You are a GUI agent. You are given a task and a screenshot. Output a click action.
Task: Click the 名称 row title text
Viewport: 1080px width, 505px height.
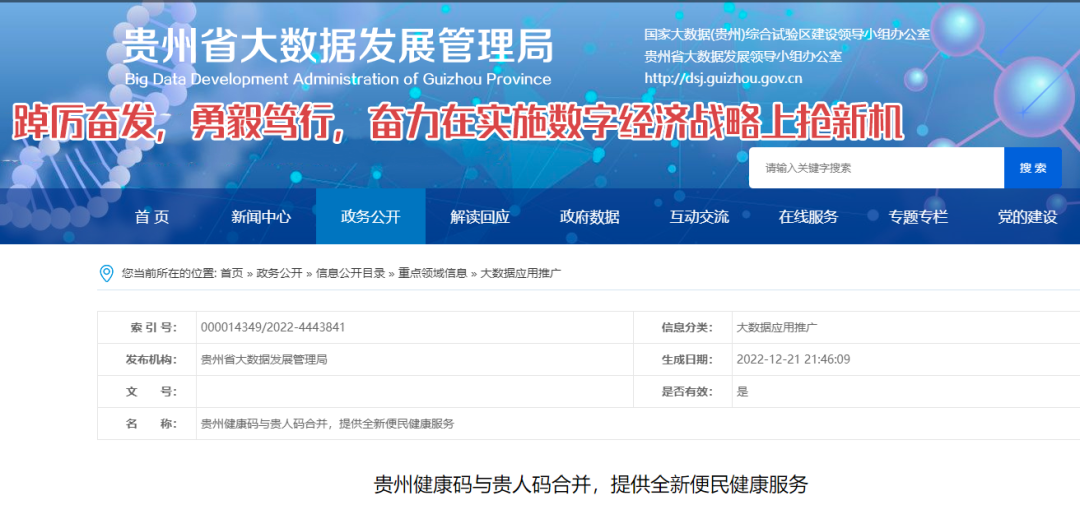[327, 424]
